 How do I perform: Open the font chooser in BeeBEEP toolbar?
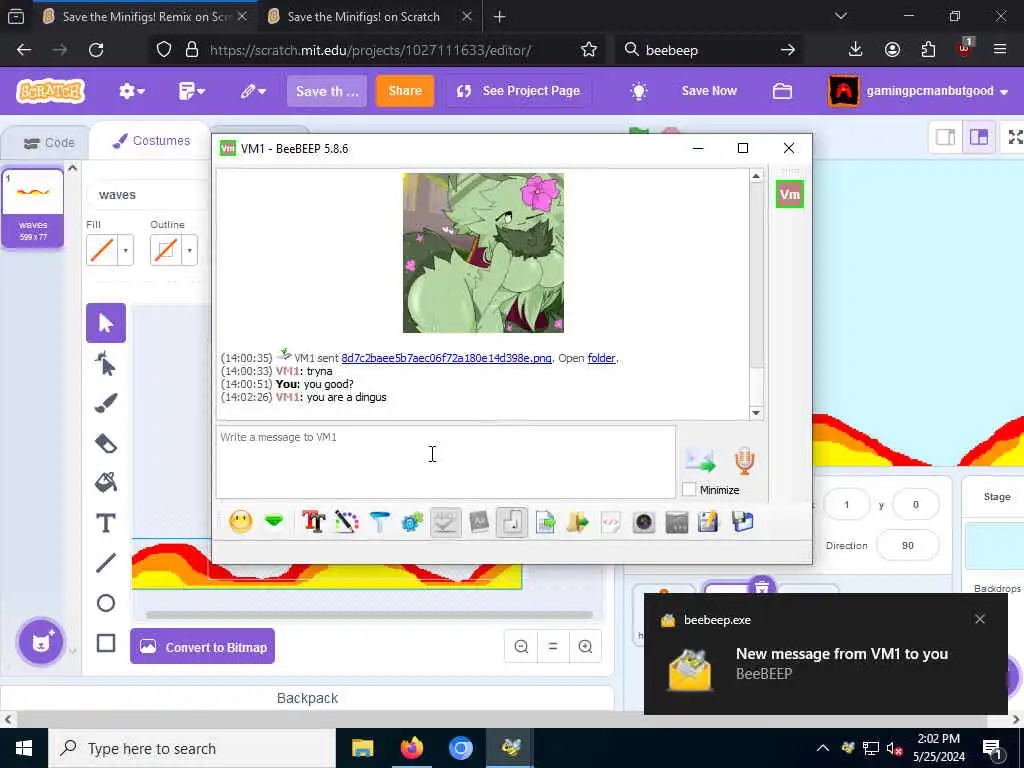(x=313, y=522)
